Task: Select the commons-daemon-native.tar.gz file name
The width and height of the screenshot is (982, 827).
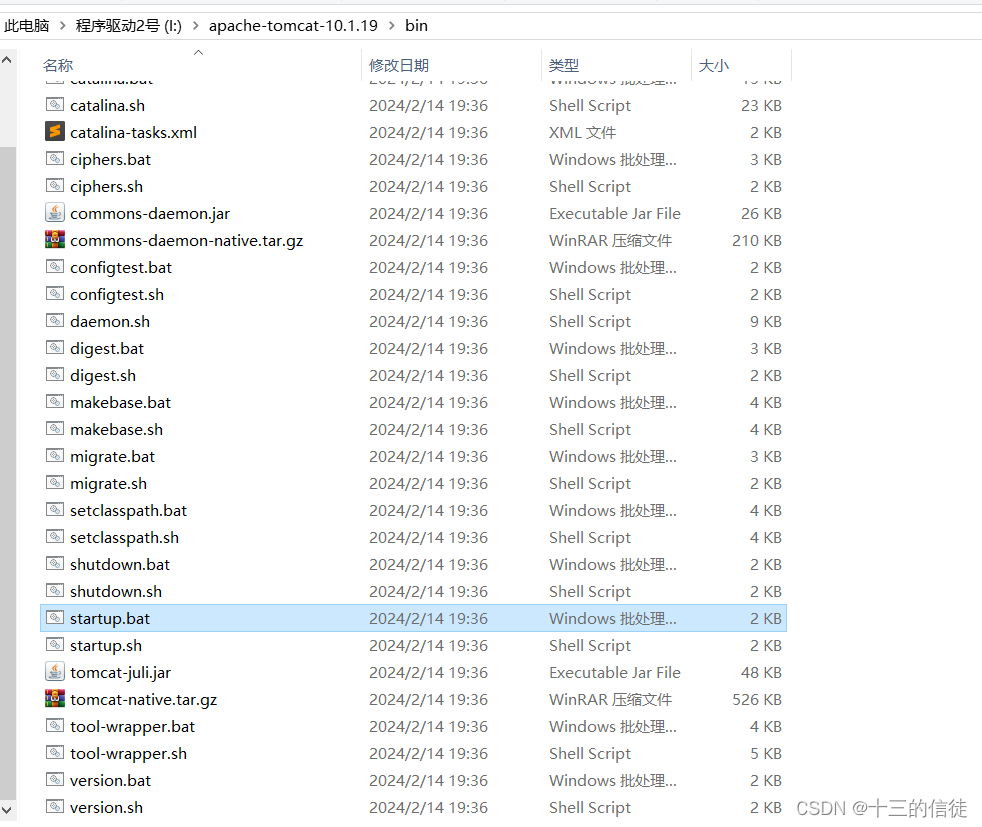Action: click(187, 240)
